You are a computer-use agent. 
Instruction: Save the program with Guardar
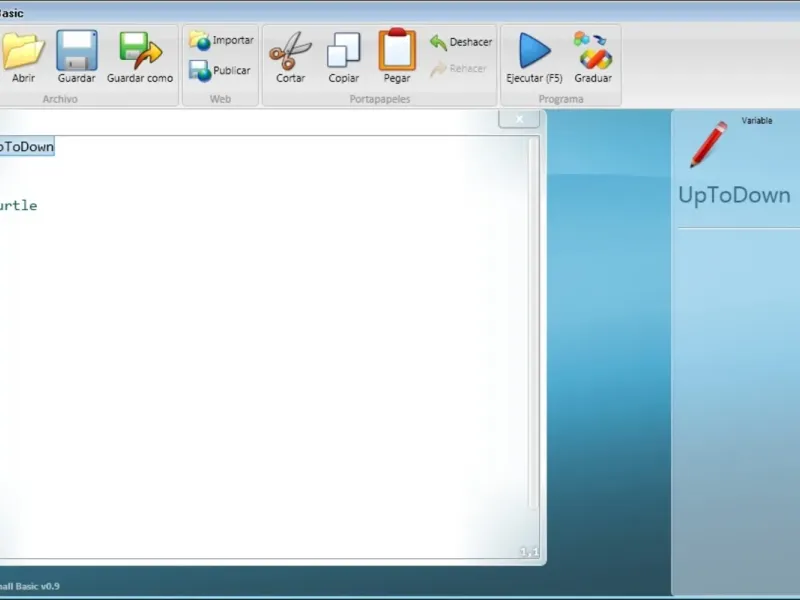click(x=77, y=57)
